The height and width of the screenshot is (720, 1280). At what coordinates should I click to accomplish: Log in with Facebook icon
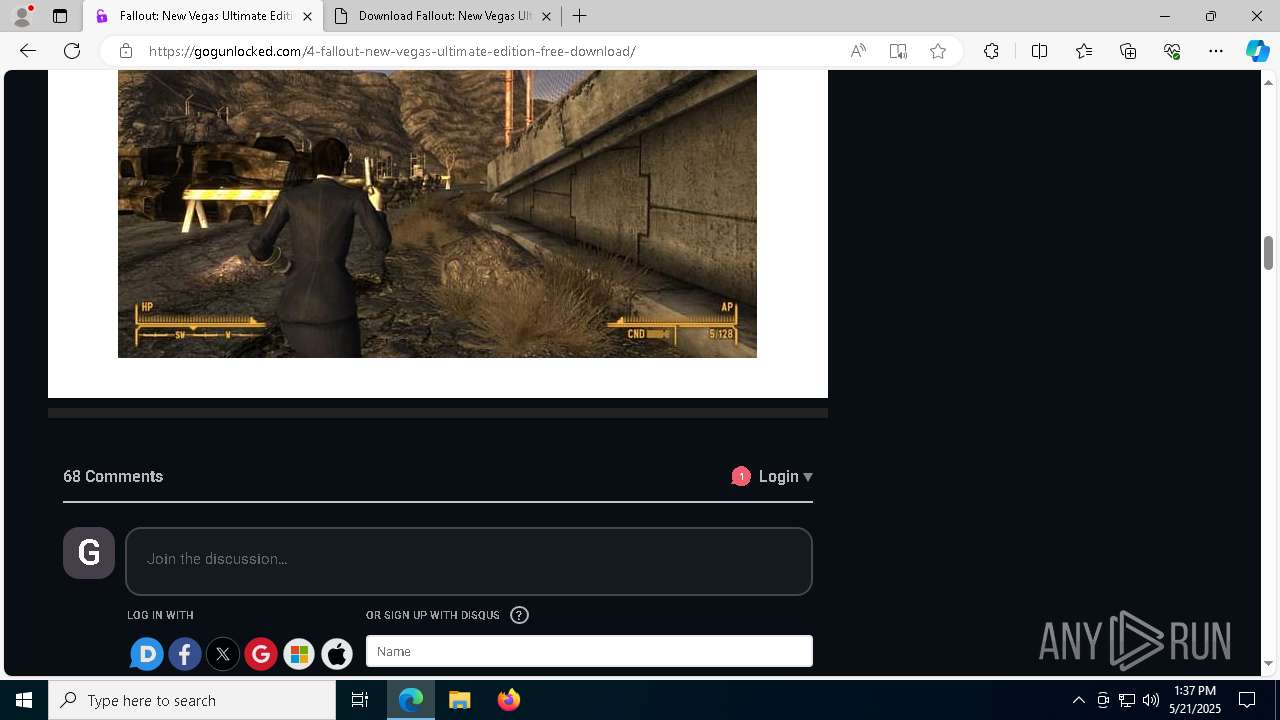pos(185,654)
